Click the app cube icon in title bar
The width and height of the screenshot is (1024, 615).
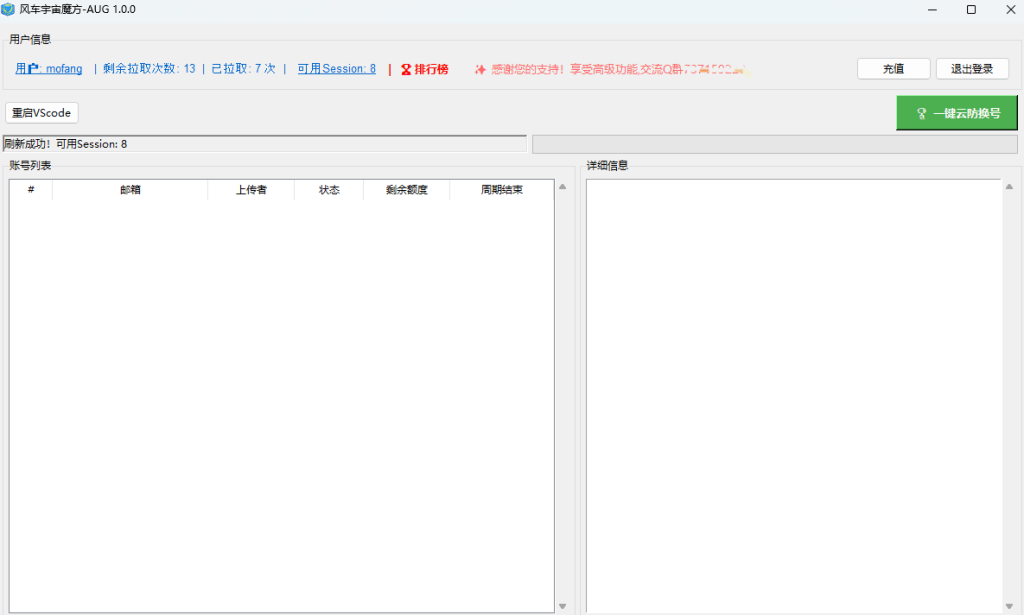[9, 9]
